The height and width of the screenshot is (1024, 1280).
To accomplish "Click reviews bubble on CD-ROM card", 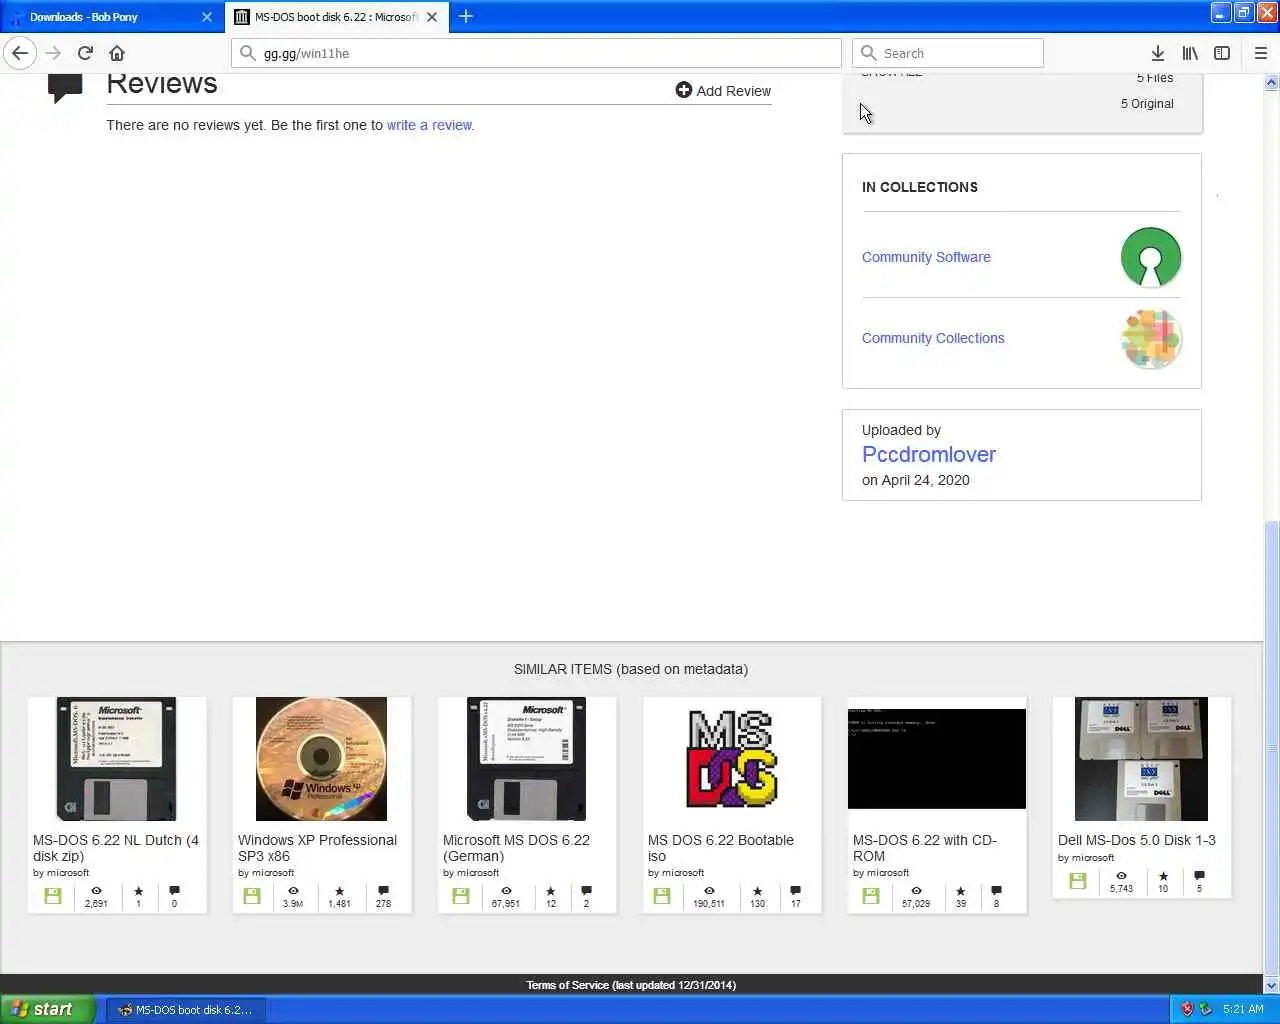I will coord(996,890).
